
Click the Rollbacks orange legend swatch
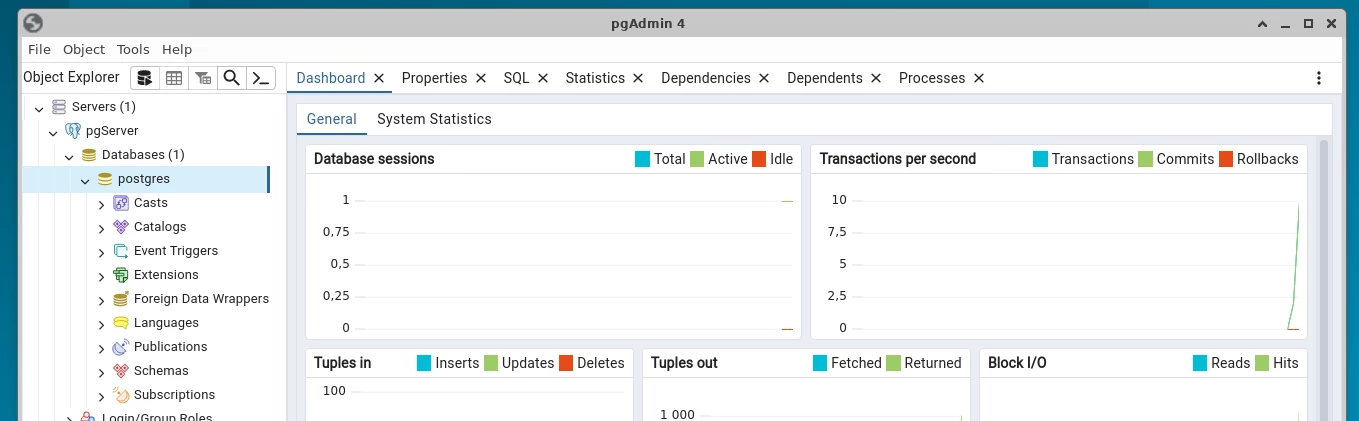[x=1225, y=159]
